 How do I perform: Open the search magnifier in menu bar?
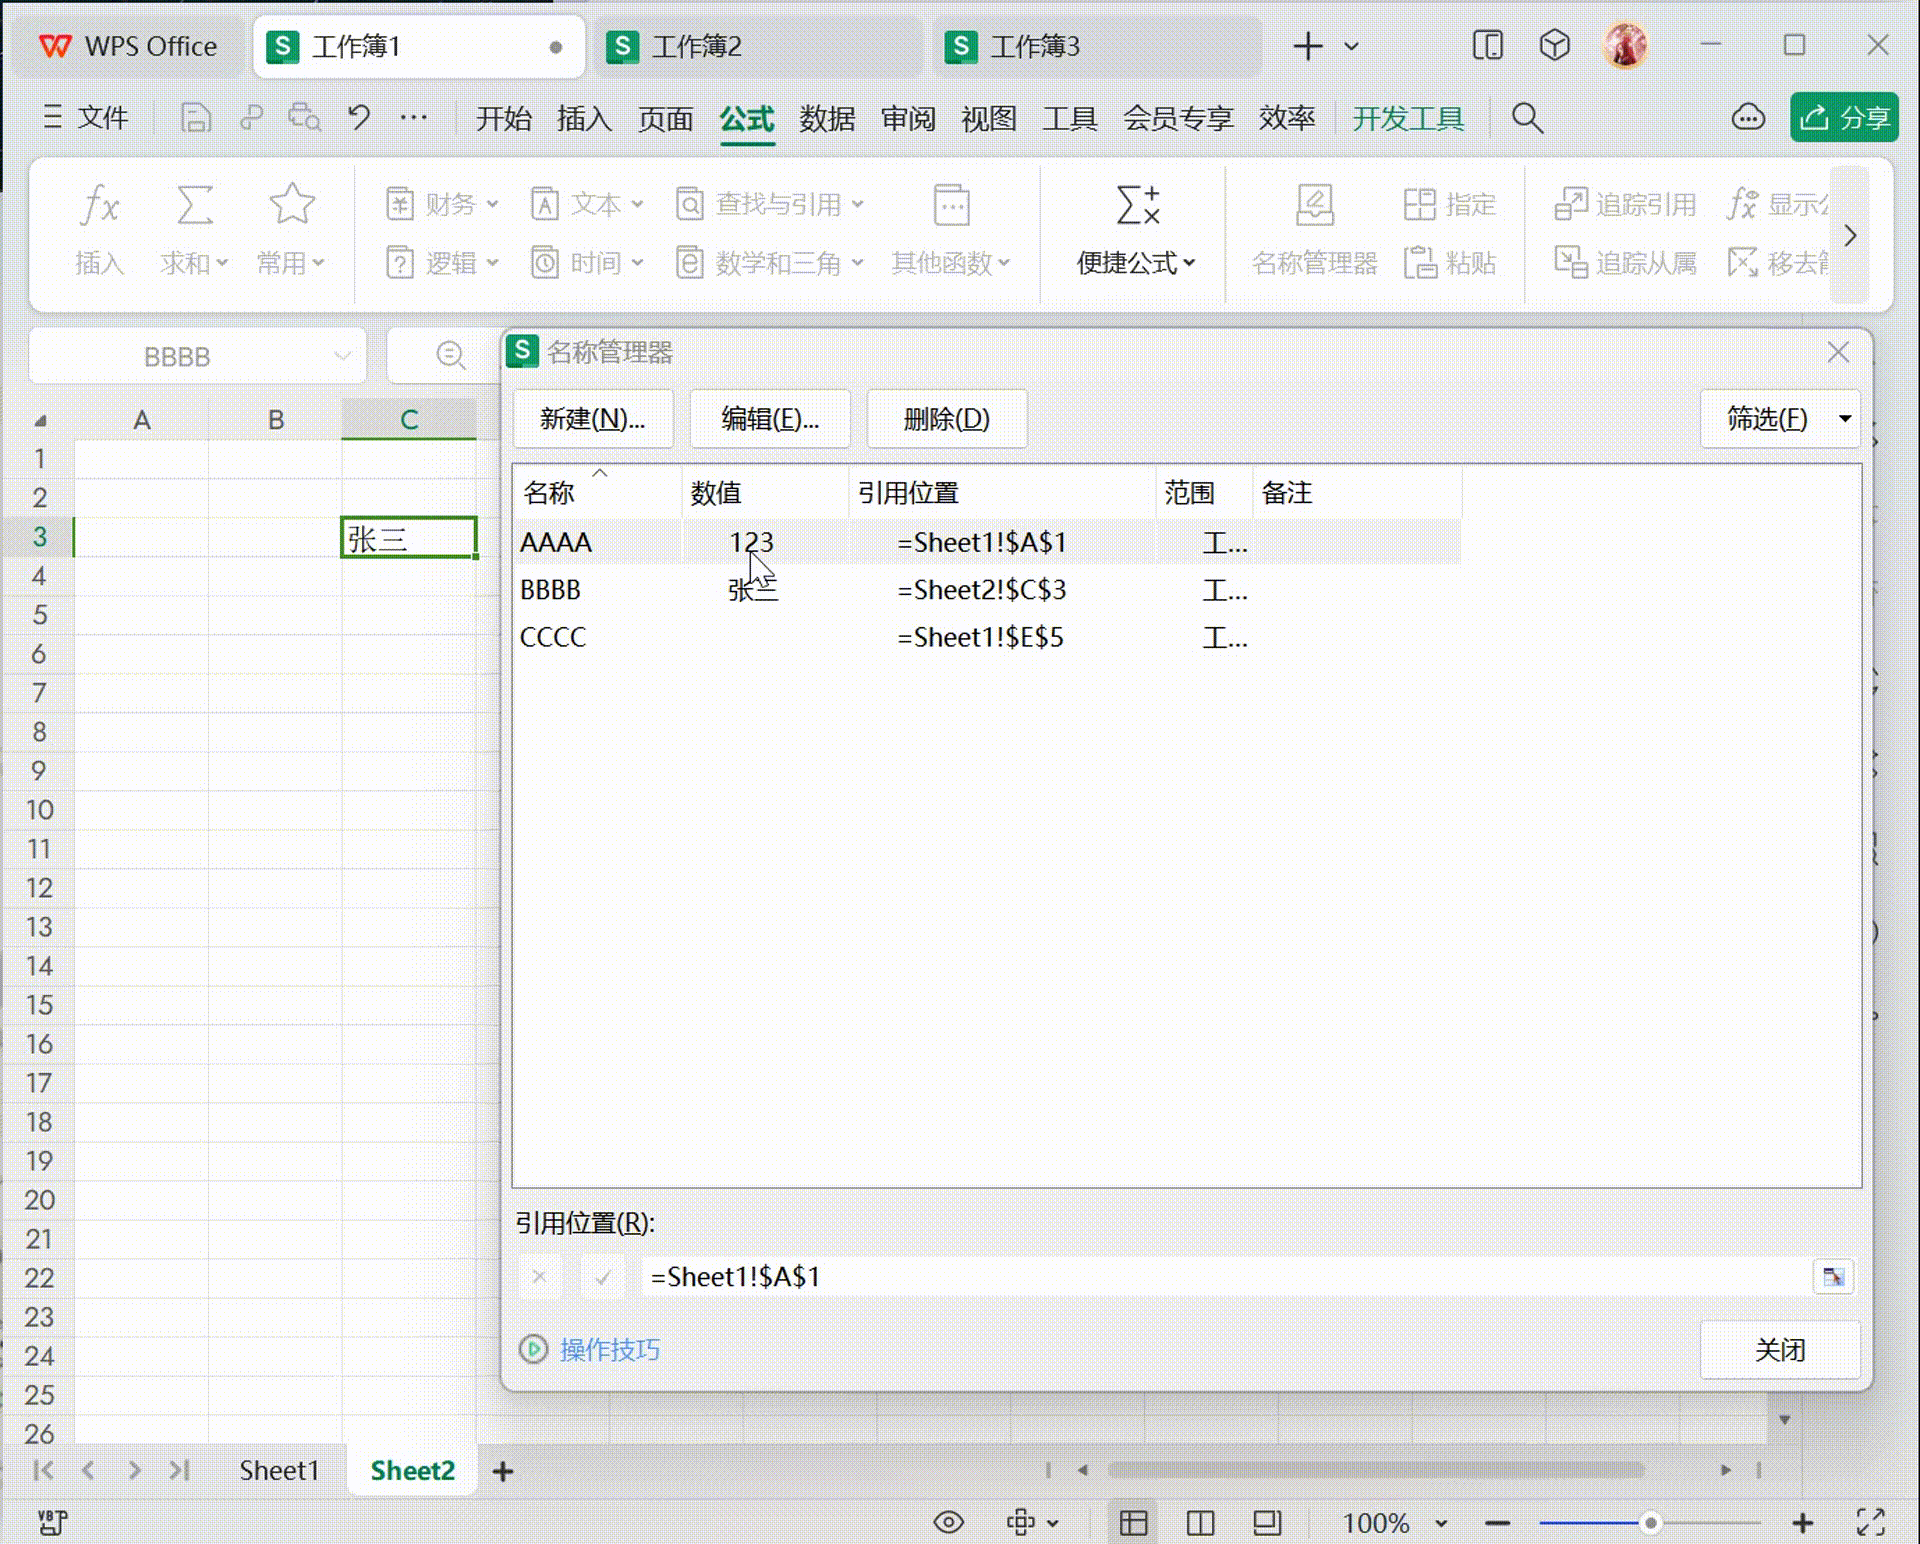click(x=1526, y=118)
